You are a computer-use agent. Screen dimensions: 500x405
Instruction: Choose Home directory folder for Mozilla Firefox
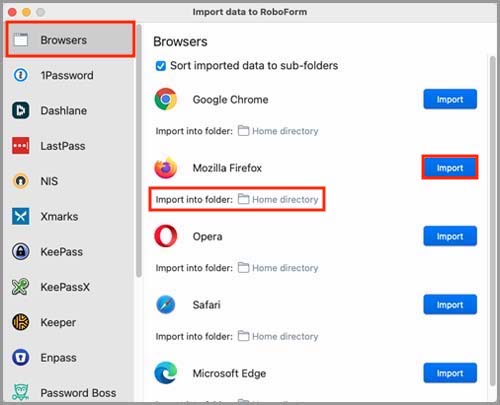point(278,199)
